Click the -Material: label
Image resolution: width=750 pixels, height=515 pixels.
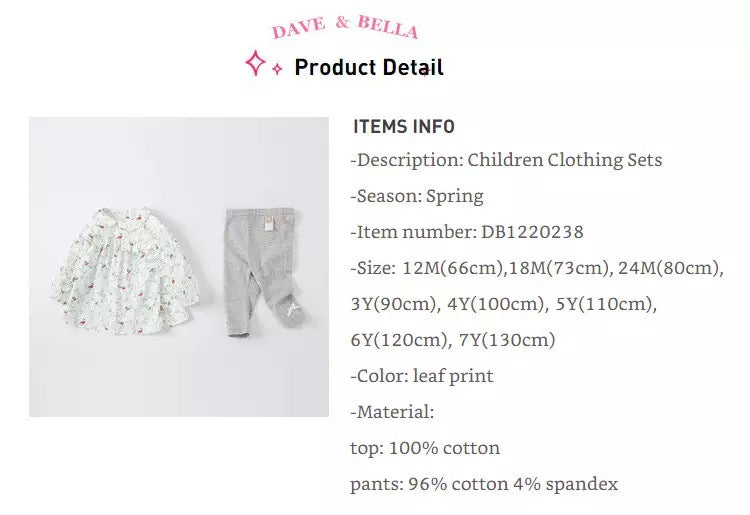[x=392, y=412]
